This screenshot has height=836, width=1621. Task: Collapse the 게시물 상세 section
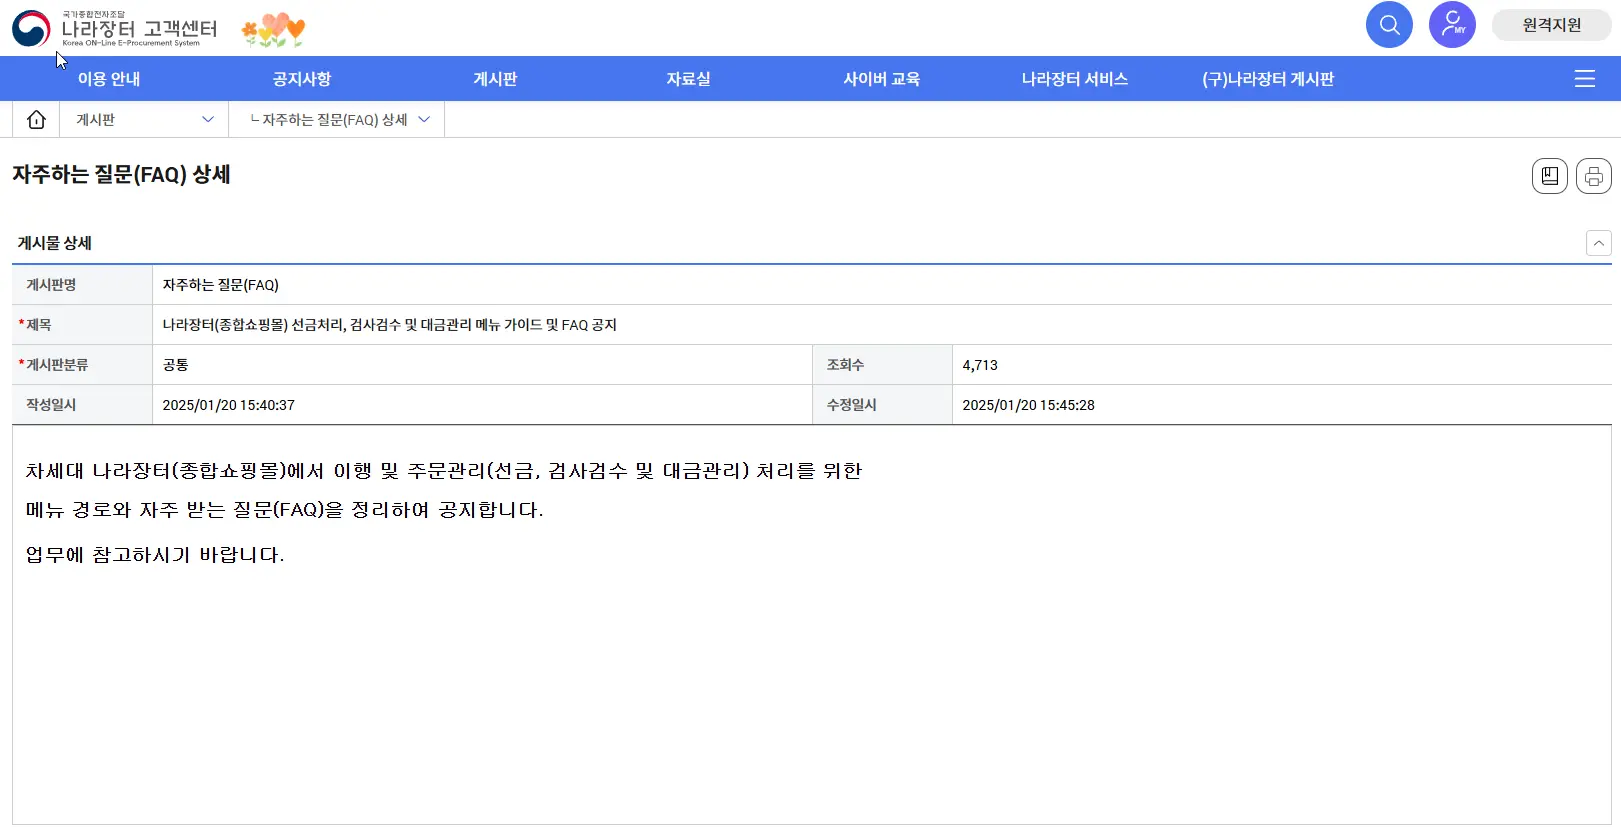pos(1599,243)
